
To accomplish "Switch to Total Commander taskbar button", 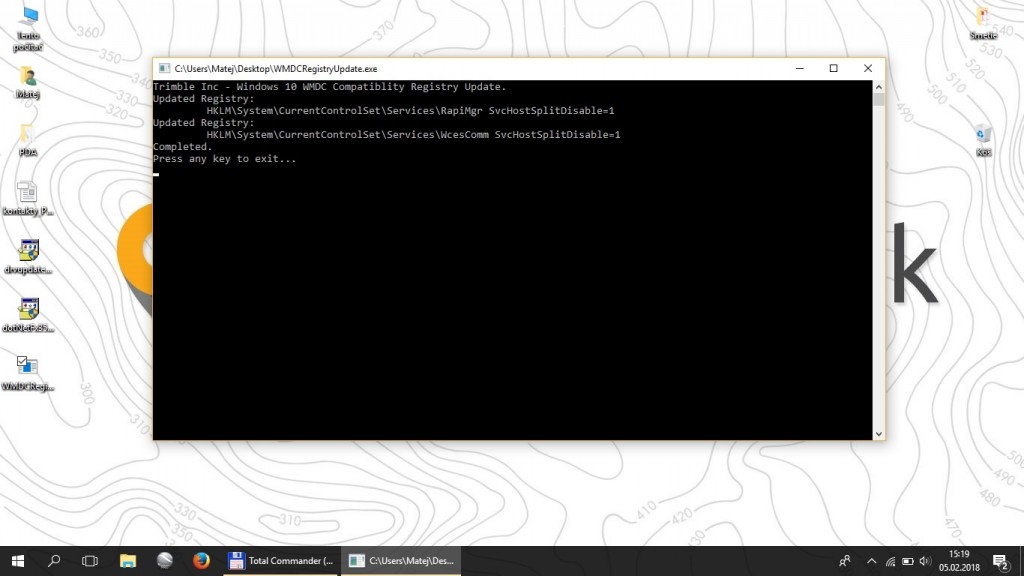I will (x=281, y=561).
